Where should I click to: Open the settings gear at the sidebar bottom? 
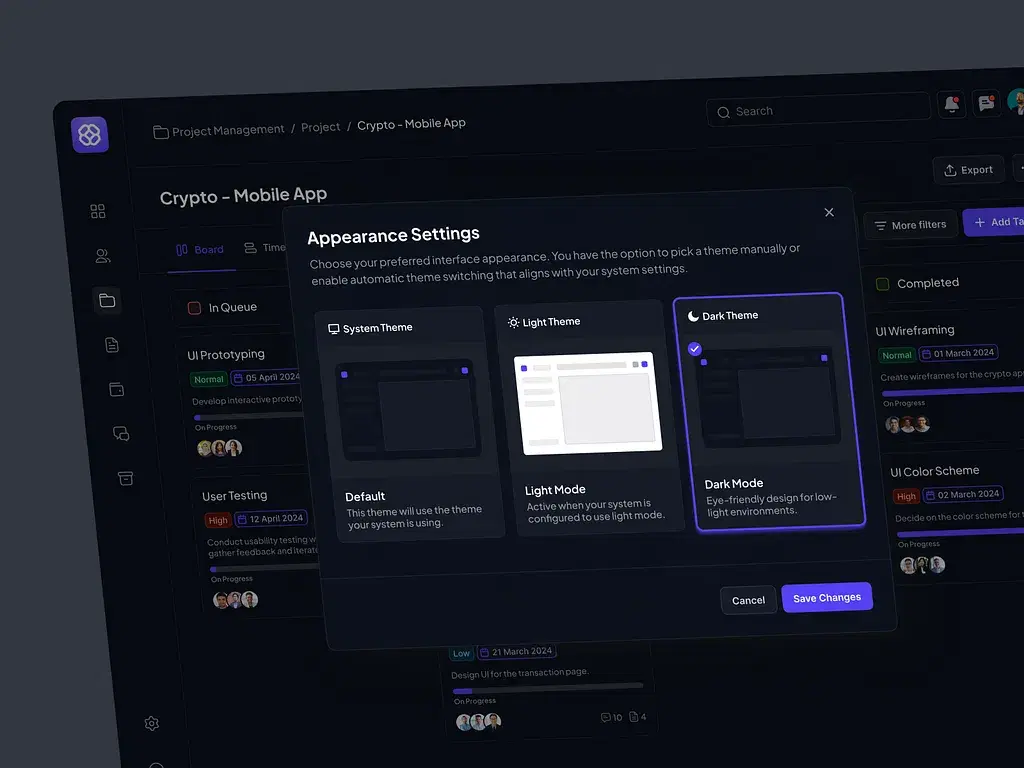152,724
